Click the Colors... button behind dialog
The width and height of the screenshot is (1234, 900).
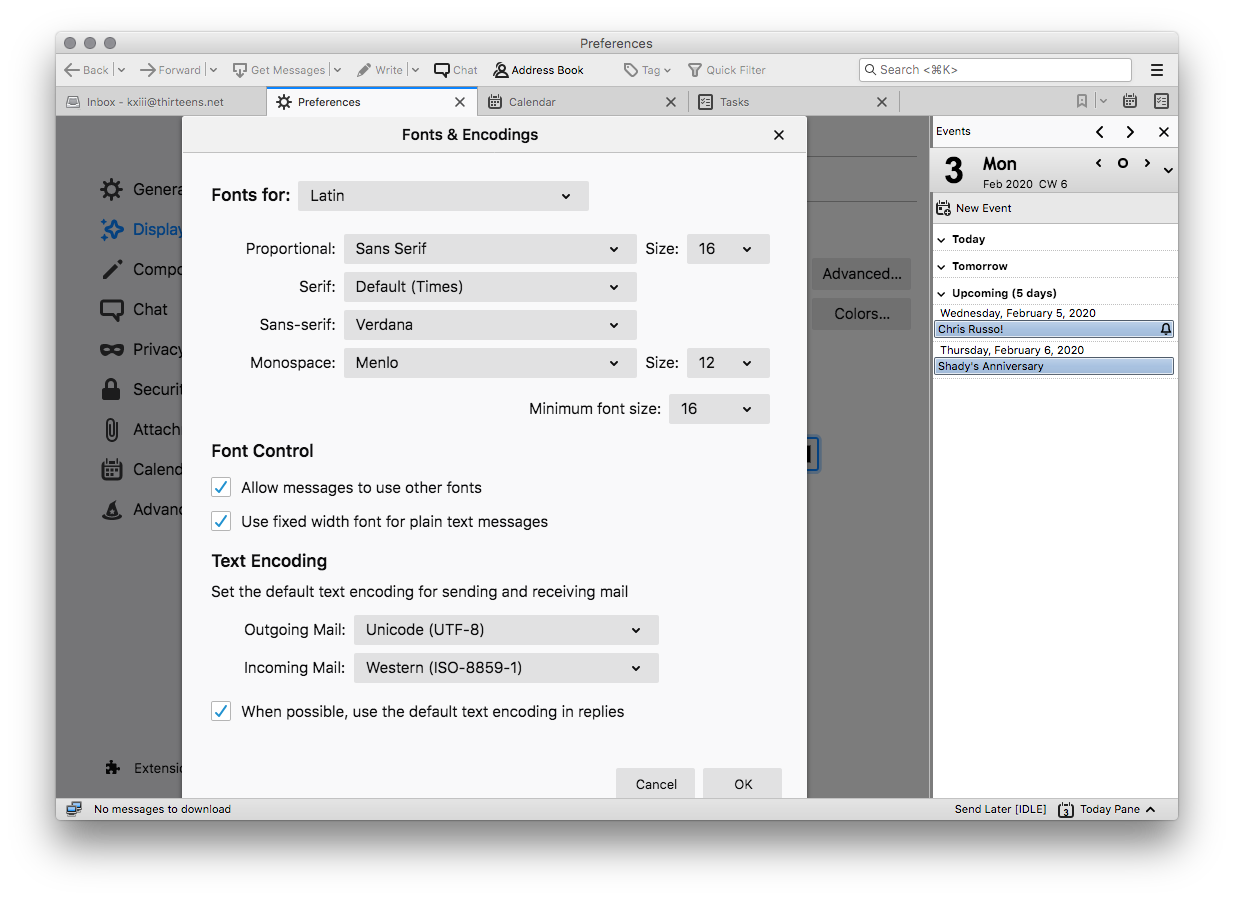tap(862, 313)
